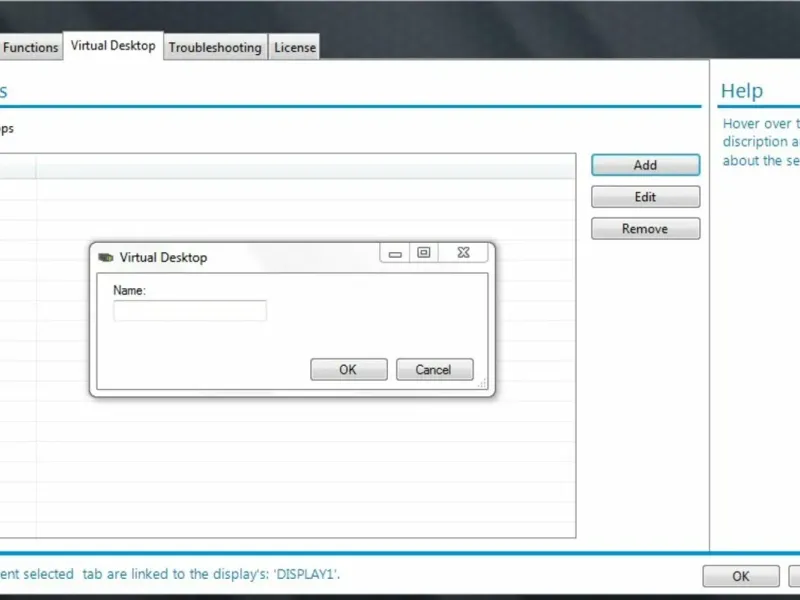The height and width of the screenshot is (600, 800).
Task: Maximize the Virtual Desktop dialog
Action: (x=423, y=253)
